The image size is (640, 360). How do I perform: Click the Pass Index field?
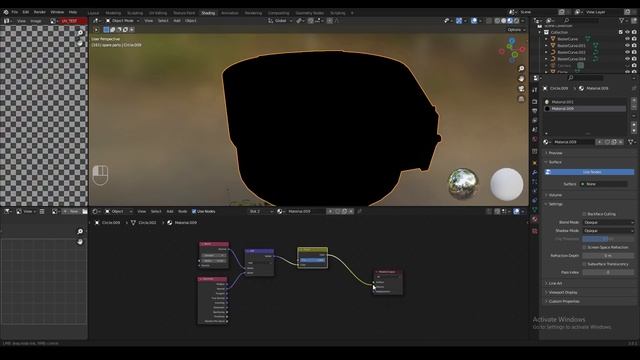point(608,272)
